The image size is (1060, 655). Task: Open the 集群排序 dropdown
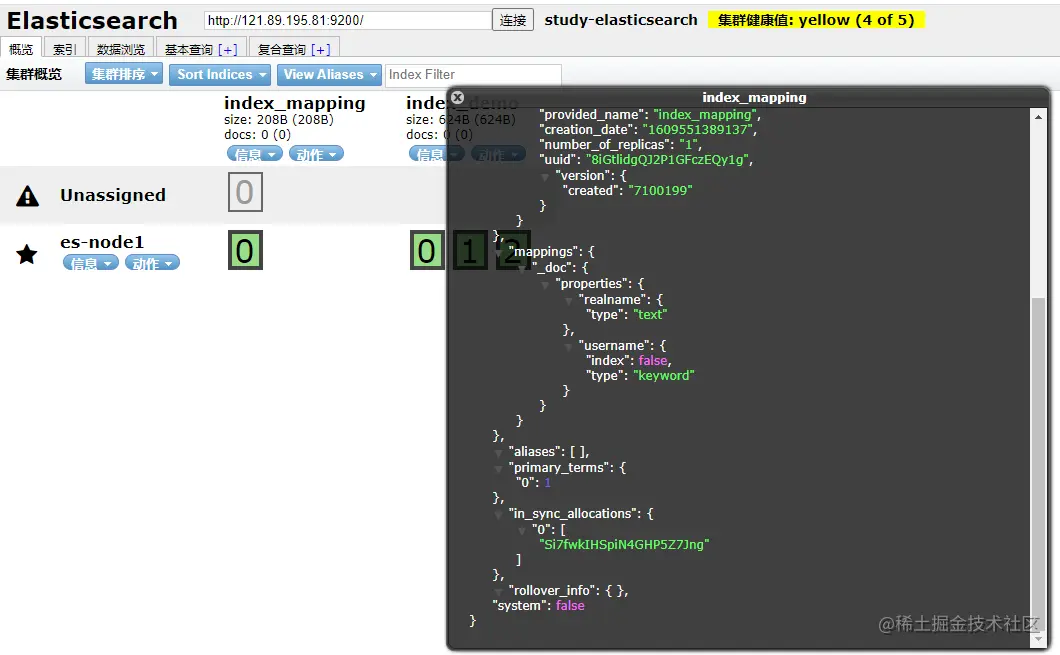tap(124, 74)
